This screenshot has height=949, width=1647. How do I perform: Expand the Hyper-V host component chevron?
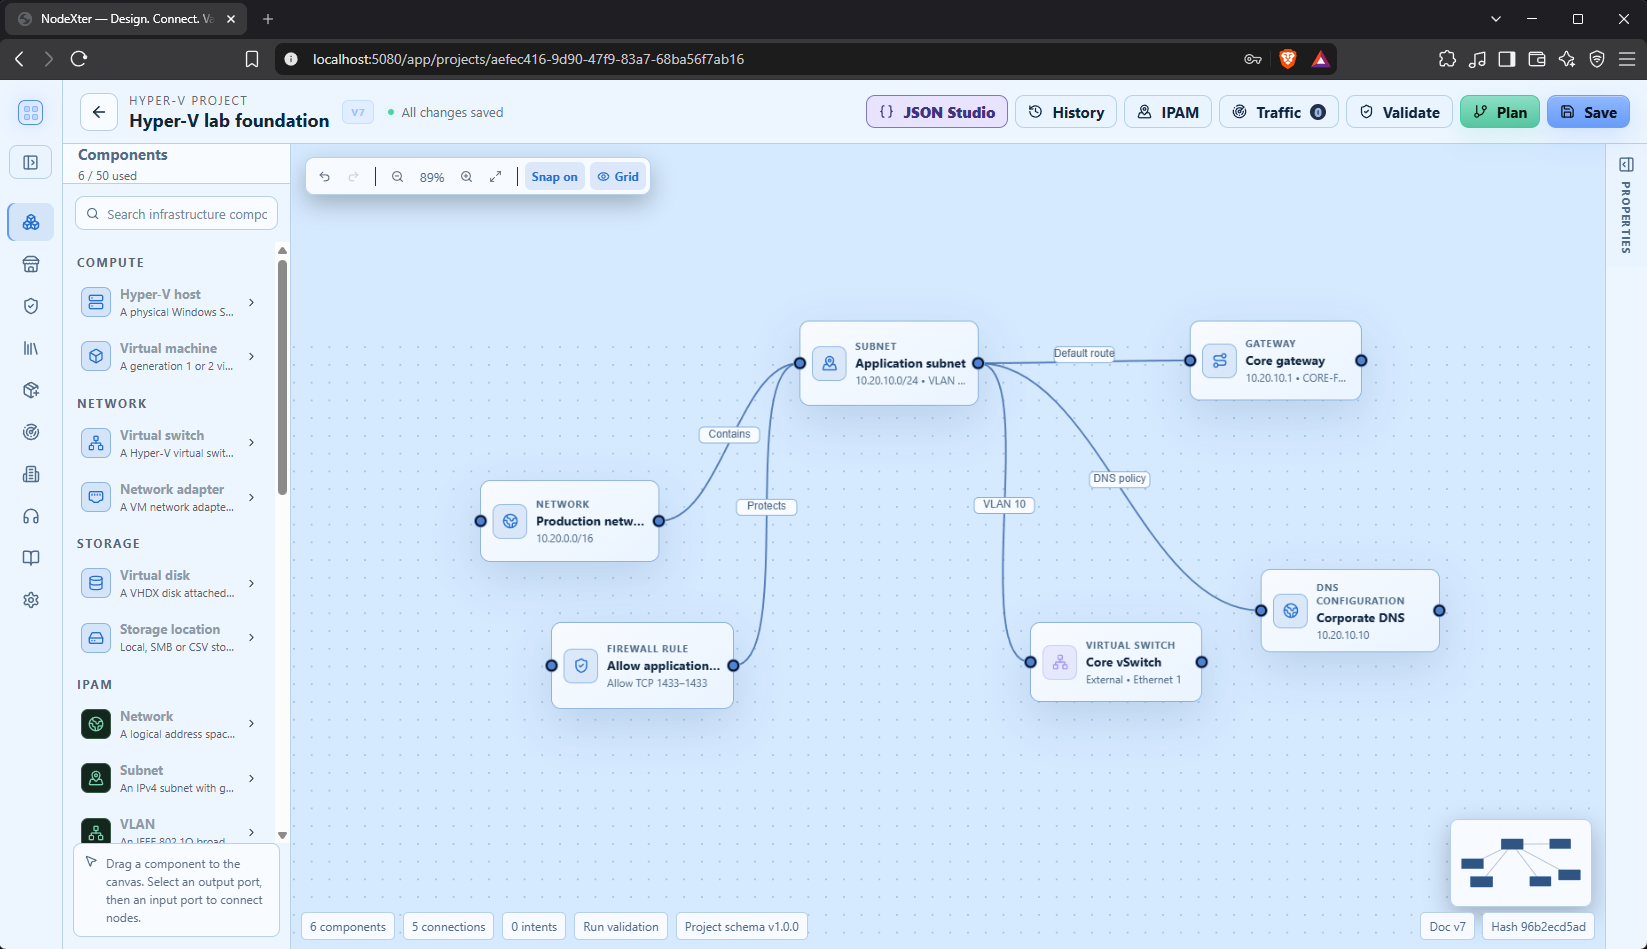pyautogui.click(x=251, y=302)
